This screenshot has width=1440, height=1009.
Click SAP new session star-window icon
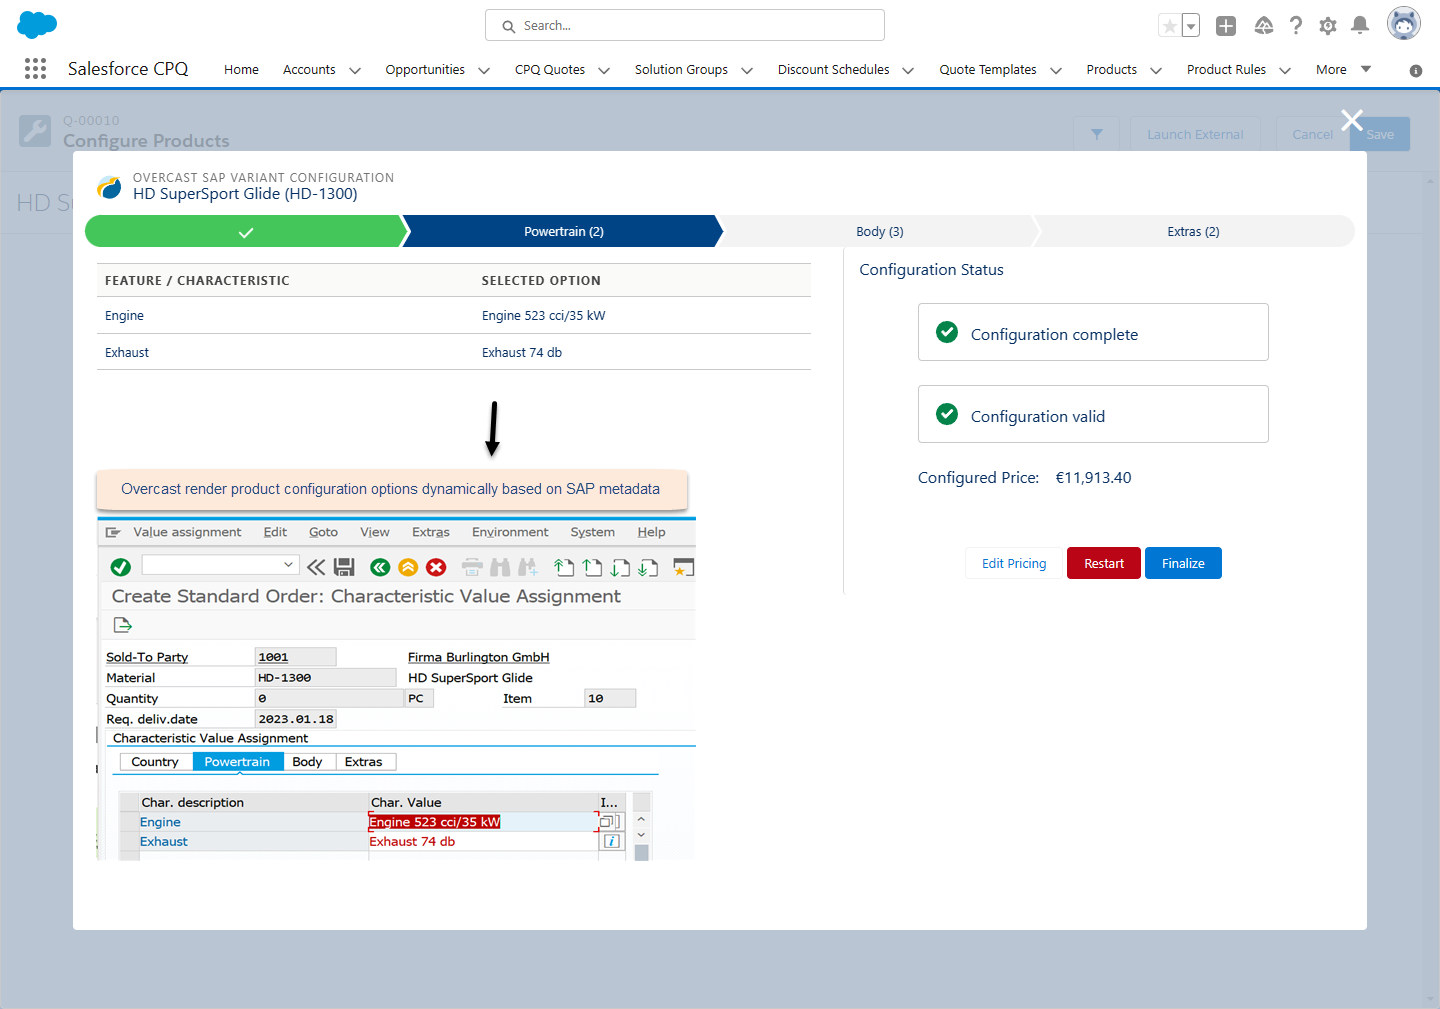pyautogui.click(x=684, y=567)
